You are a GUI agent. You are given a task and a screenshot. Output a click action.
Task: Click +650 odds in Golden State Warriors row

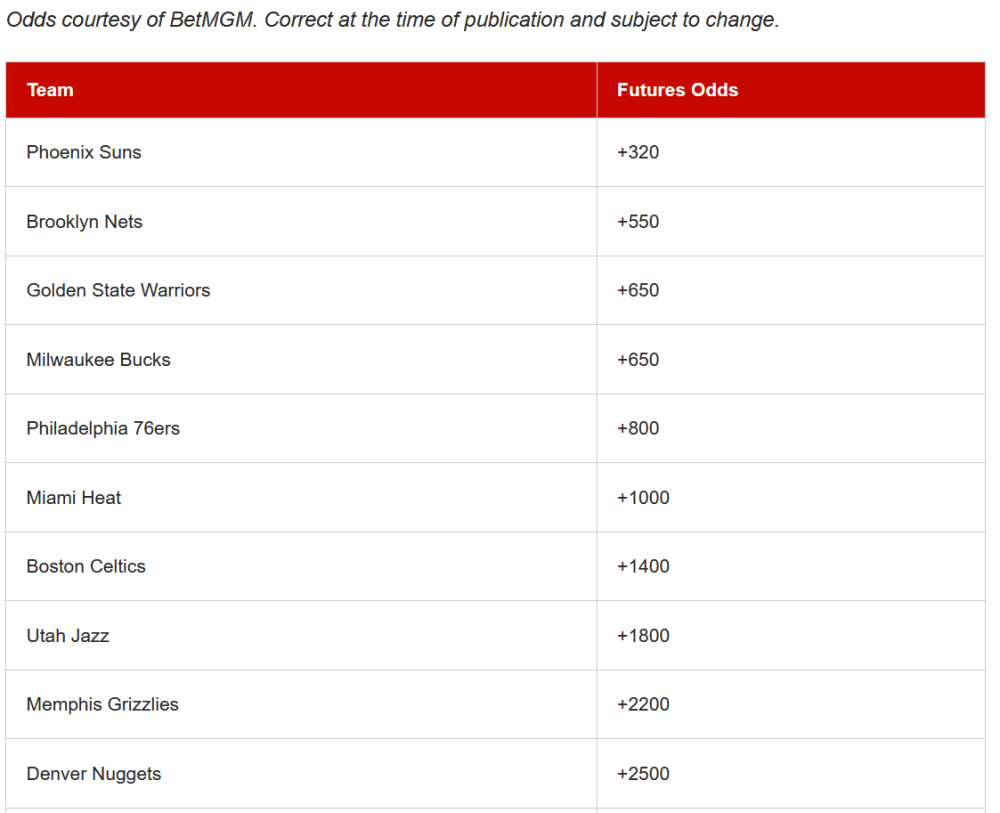pos(638,290)
